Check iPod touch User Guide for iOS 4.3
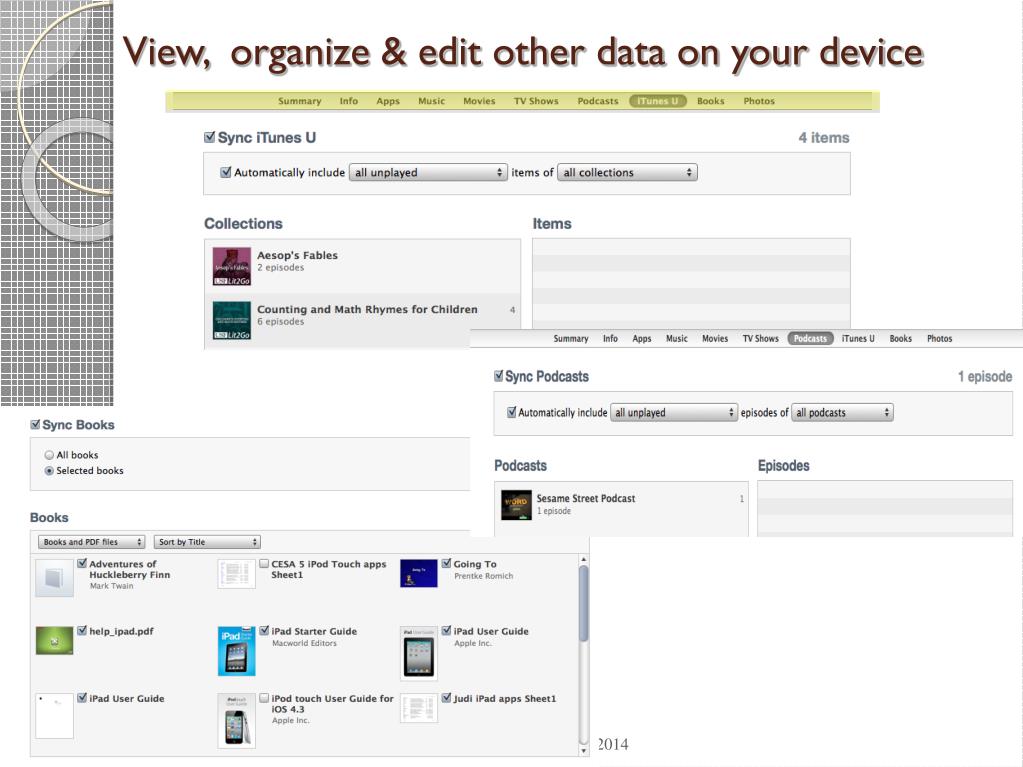 pos(264,698)
